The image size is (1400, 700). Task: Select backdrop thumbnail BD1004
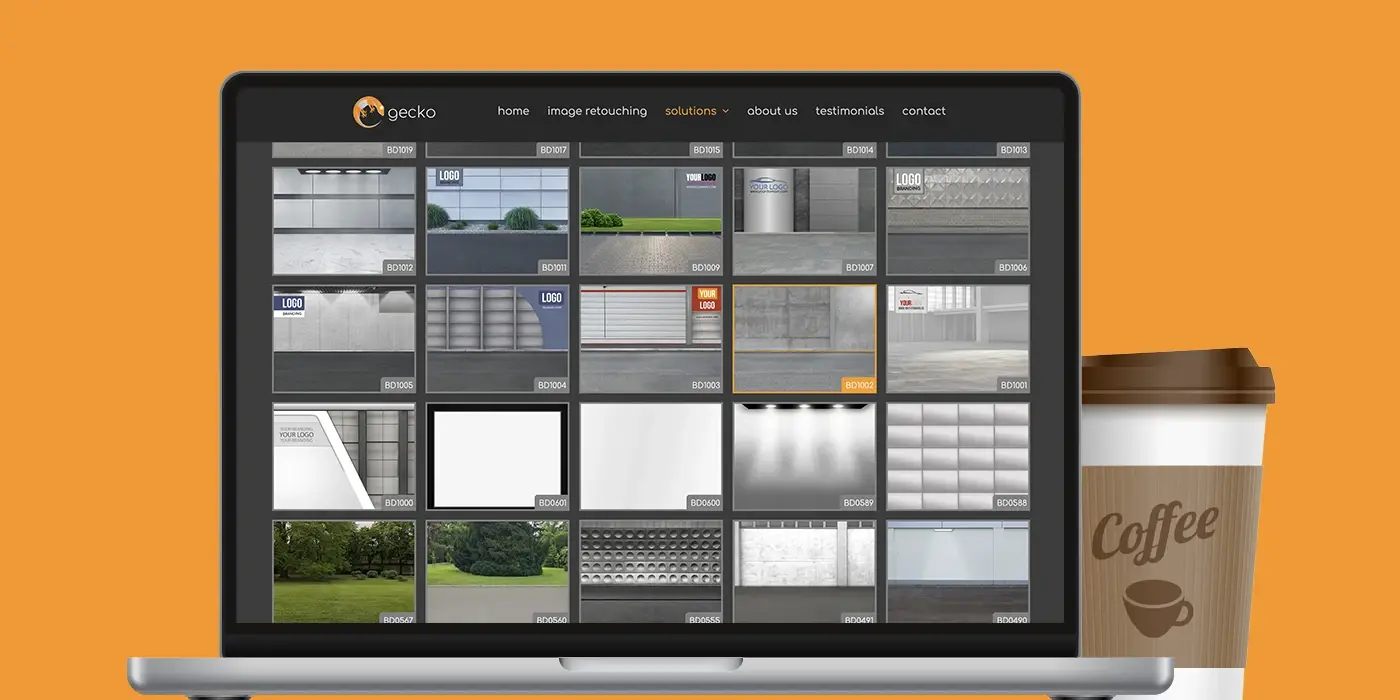(497, 339)
